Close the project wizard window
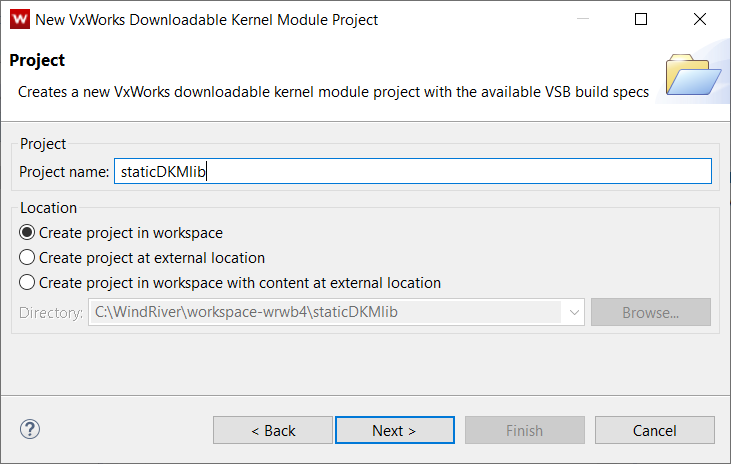Image resolution: width=731 pixels, height=464 pixels. [x=700, y=19]
